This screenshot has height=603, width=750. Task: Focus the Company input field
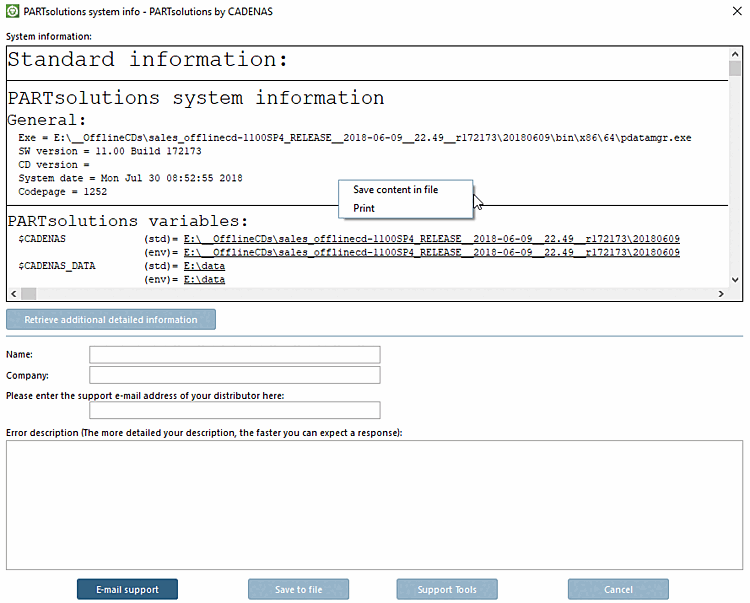click(235, 375)
